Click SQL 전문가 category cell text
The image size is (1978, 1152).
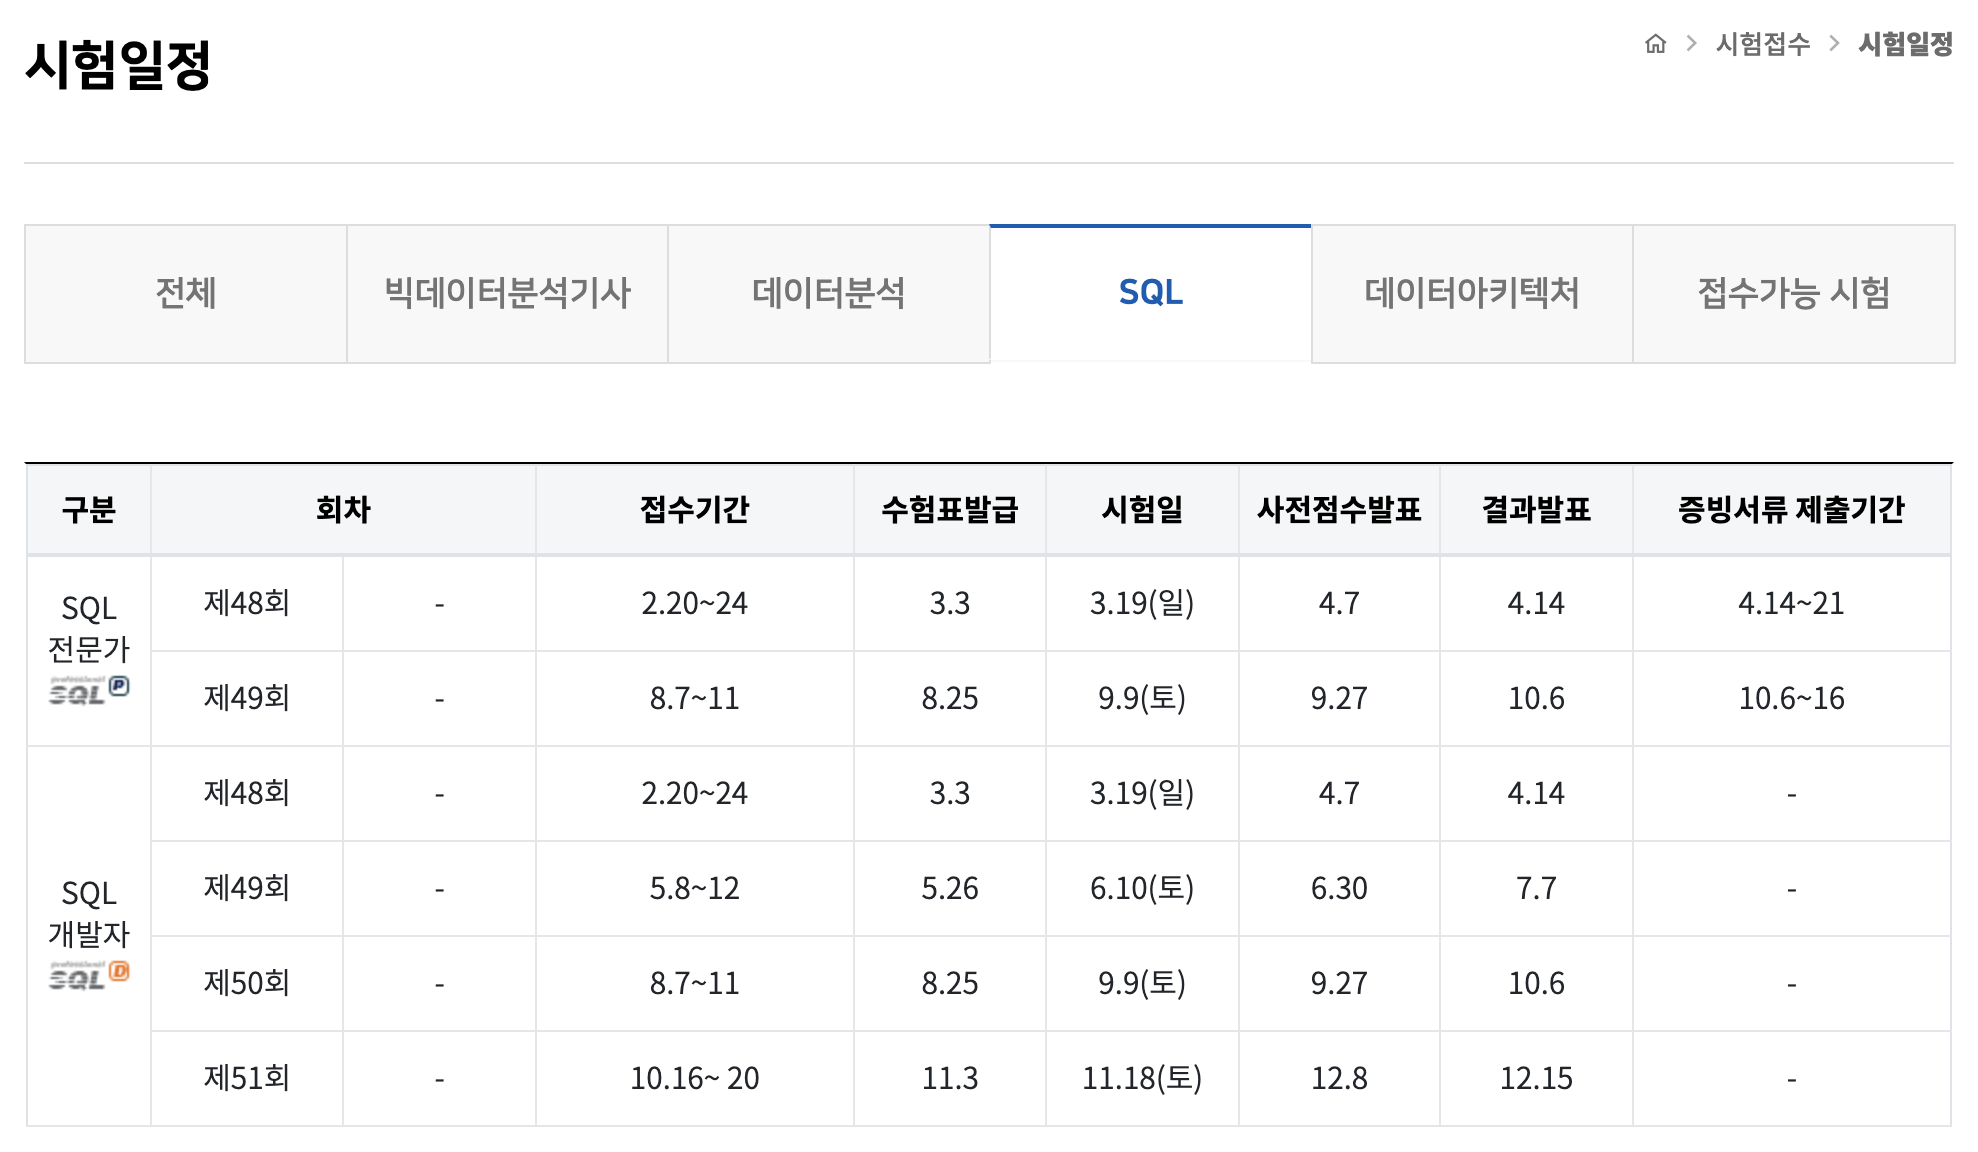(x=89, y=629)
